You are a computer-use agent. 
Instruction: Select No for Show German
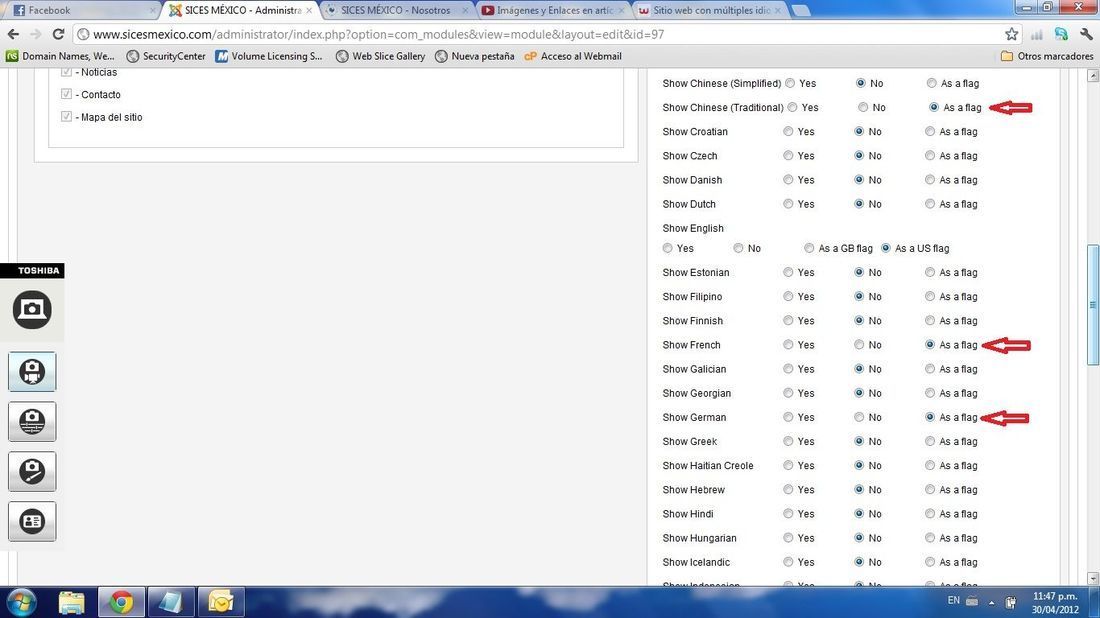[859, 417]
